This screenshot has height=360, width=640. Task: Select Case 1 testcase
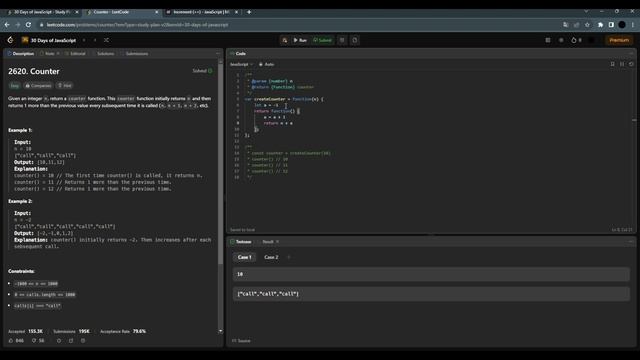pos(244,257)
